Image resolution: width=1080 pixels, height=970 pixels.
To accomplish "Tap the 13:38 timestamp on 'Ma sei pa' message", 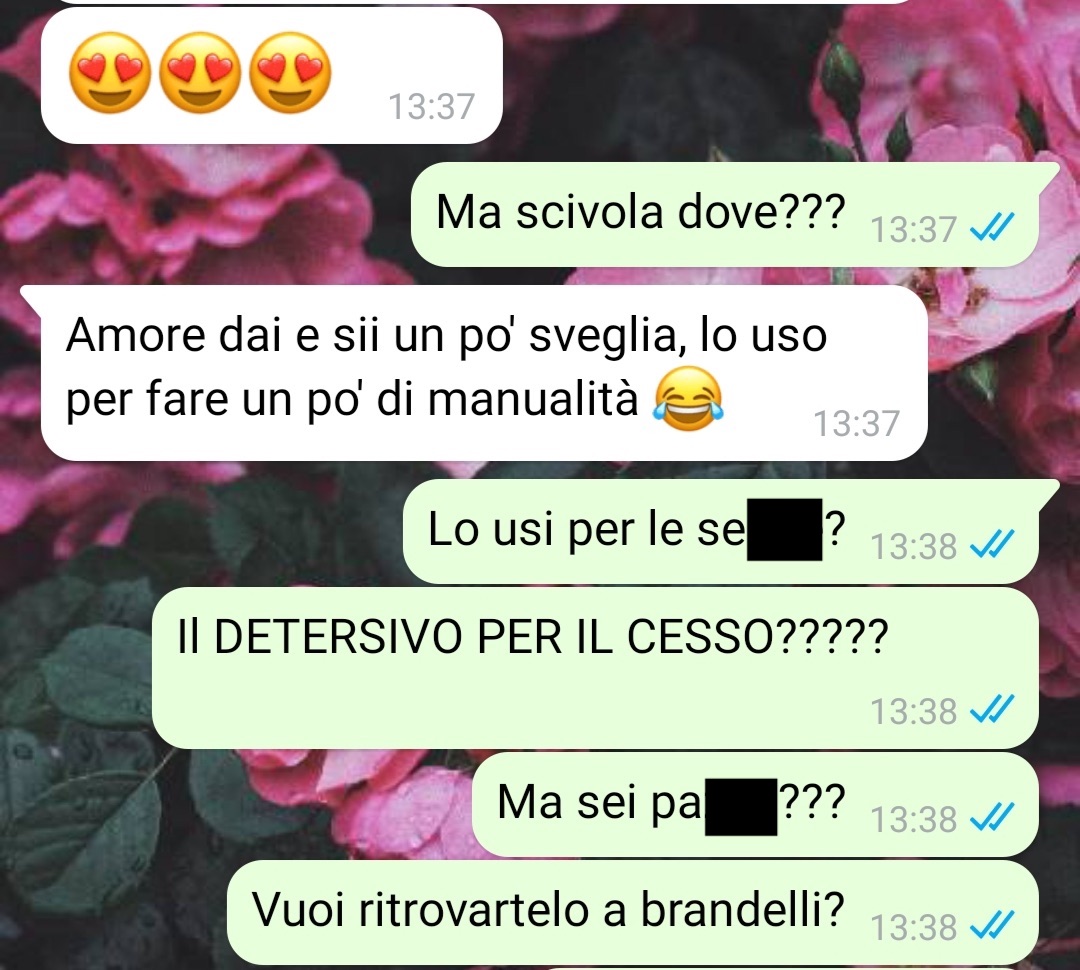I will 914,818.
